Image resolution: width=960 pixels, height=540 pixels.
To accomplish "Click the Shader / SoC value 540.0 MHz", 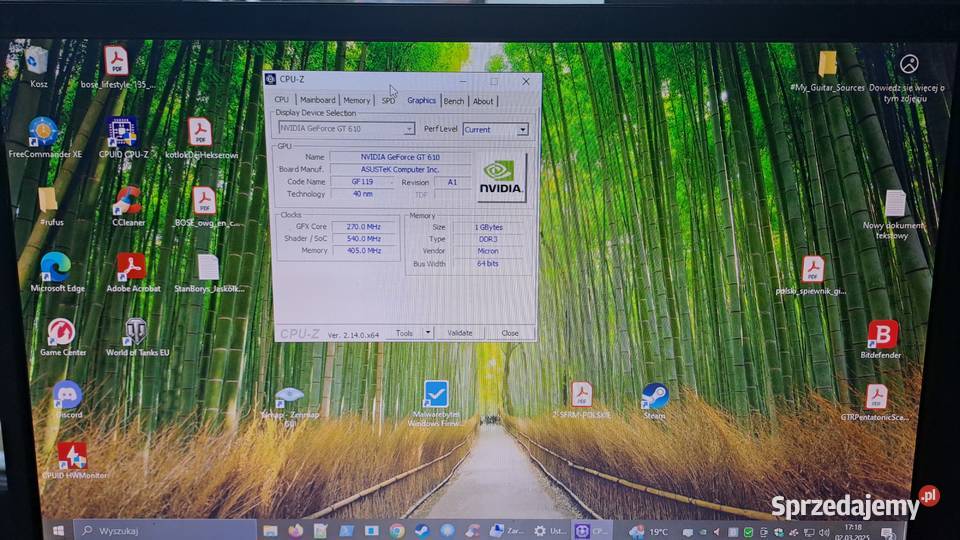I will tap(364, 239).
